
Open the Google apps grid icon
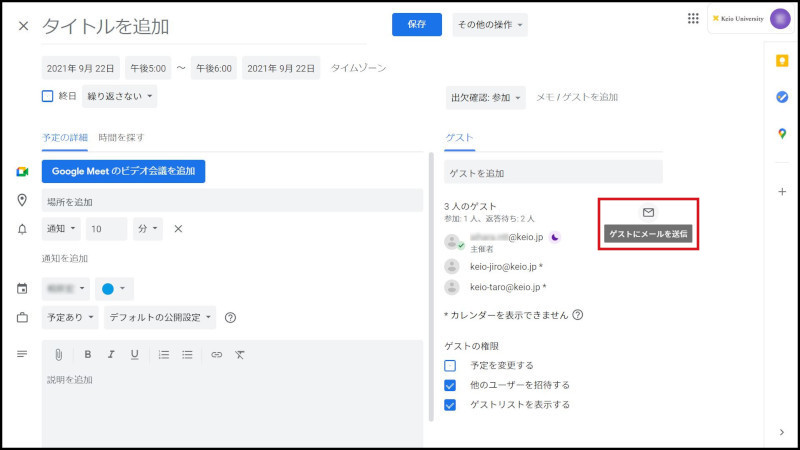[x=693, y=18]
